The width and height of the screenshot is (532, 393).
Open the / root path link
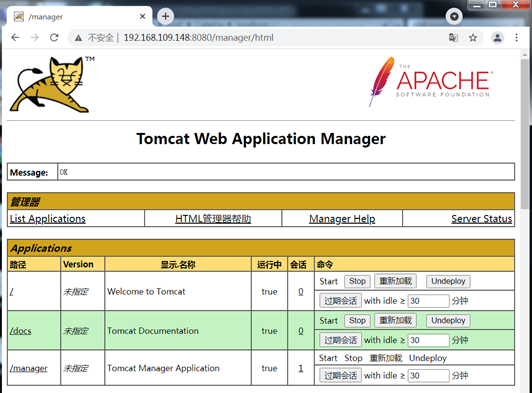(12, 292)
